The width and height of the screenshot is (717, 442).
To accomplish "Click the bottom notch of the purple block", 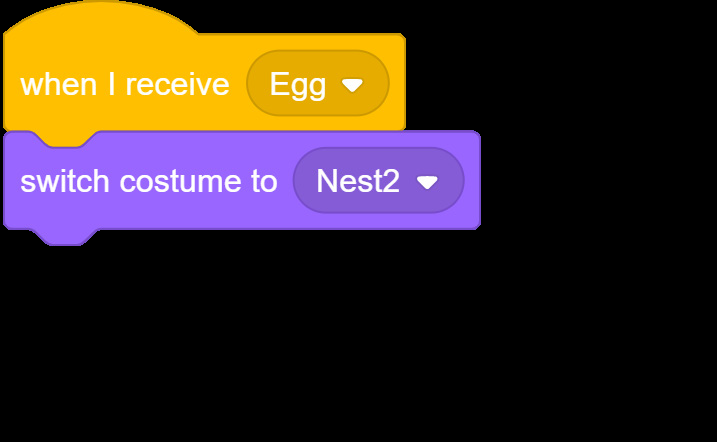I will [66, 237].
